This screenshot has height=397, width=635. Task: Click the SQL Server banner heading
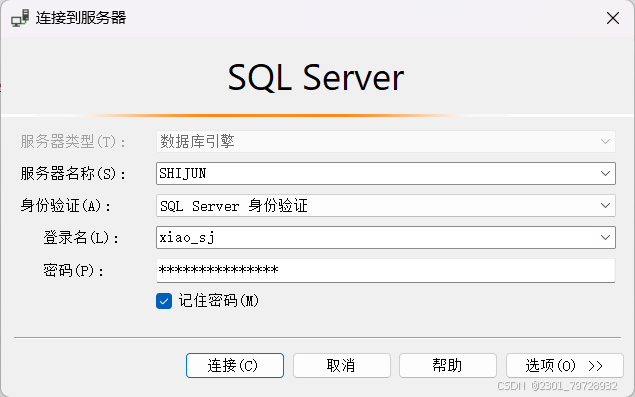[316, 77]
